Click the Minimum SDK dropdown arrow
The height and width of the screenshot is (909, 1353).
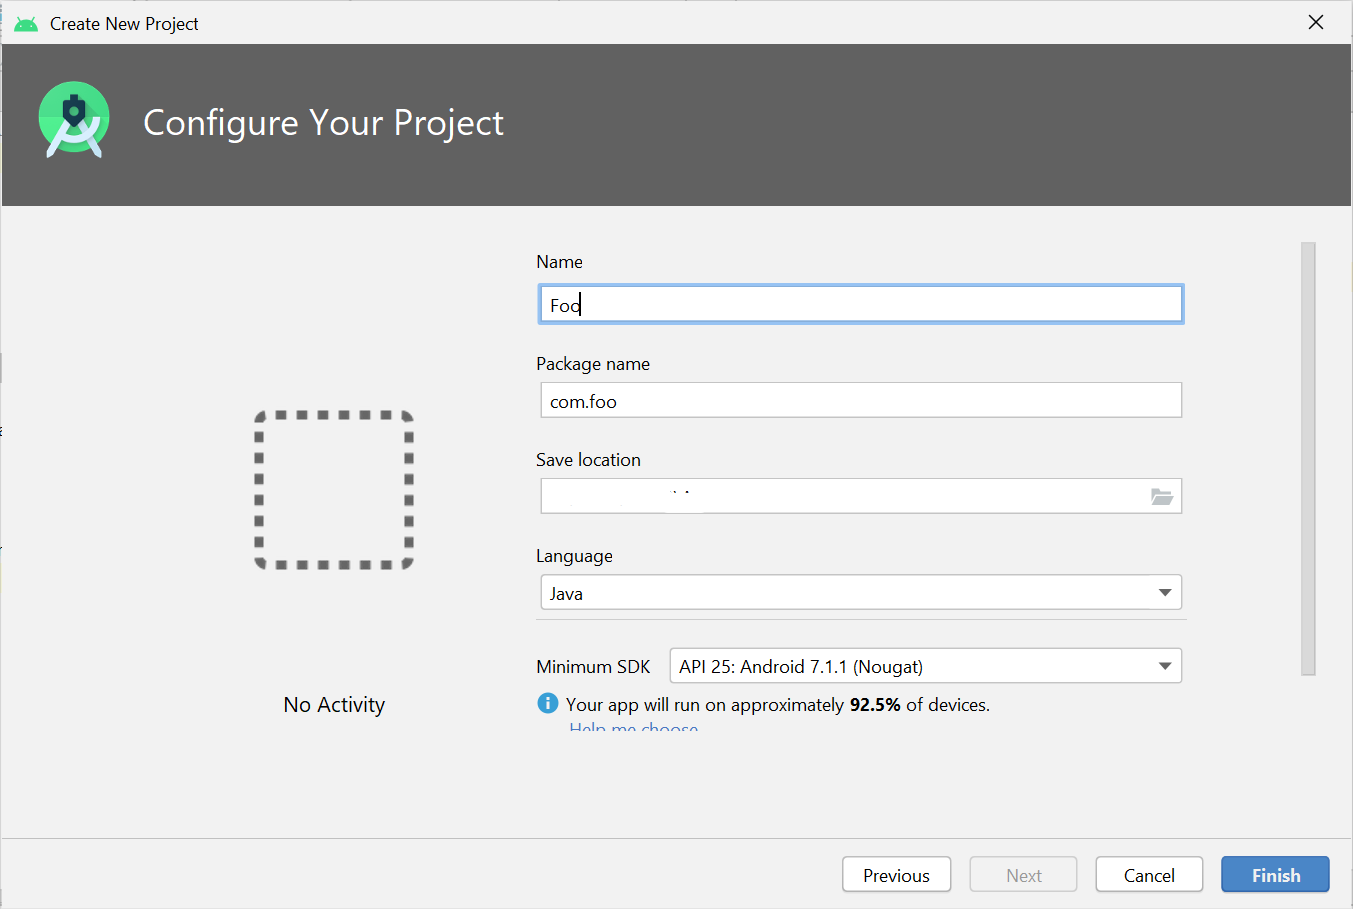pyautogui.click(x=1164, y=665)
